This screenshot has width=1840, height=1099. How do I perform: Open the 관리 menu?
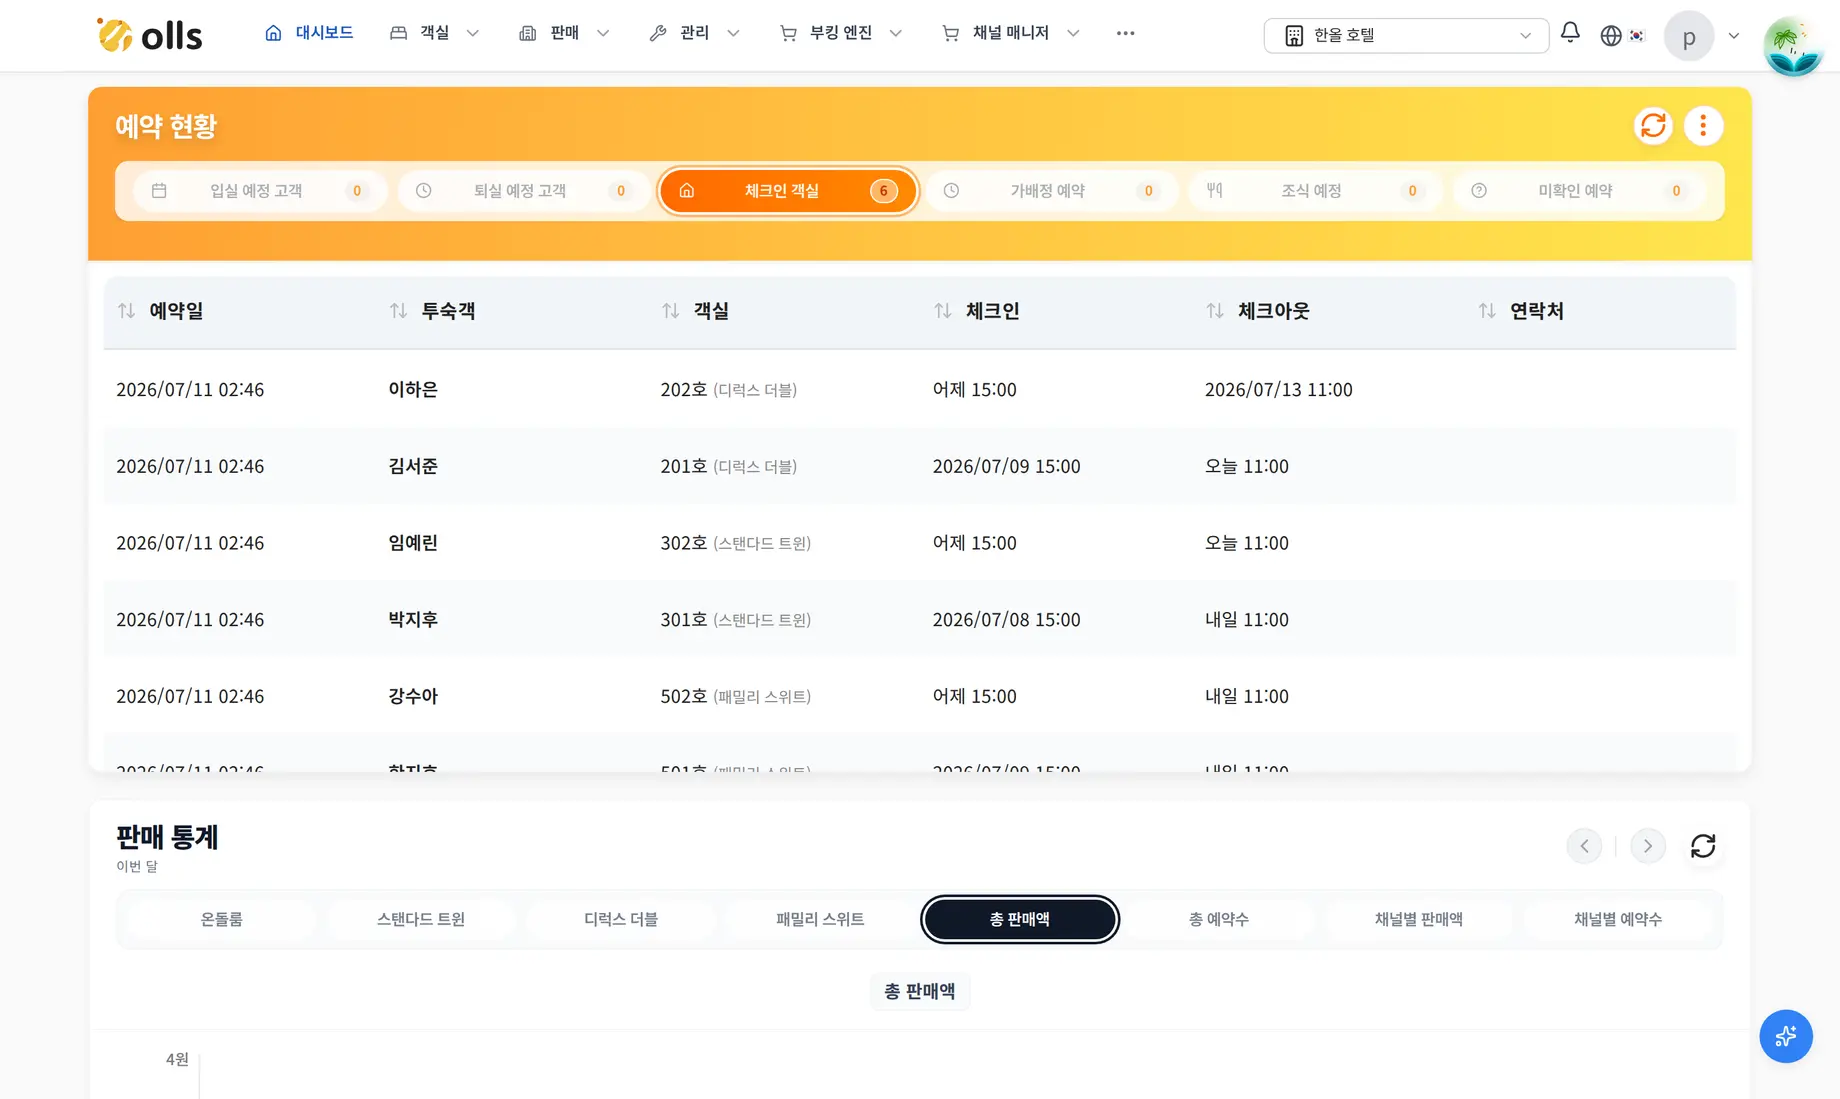[694, 33]
